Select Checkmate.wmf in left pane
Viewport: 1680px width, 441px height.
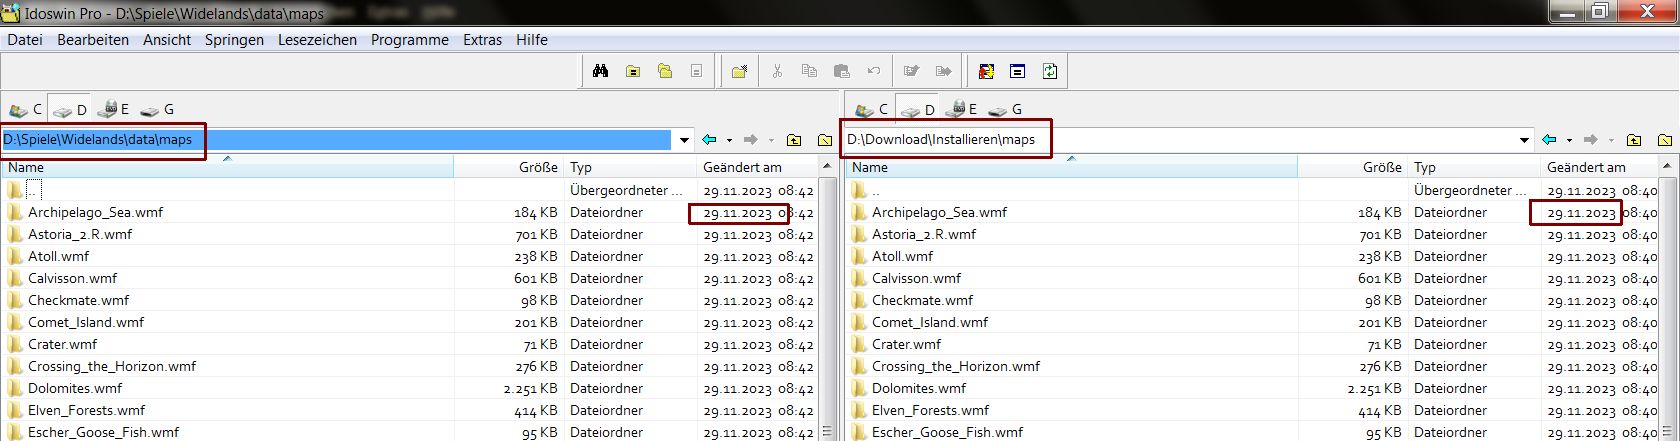click(78, 300)
